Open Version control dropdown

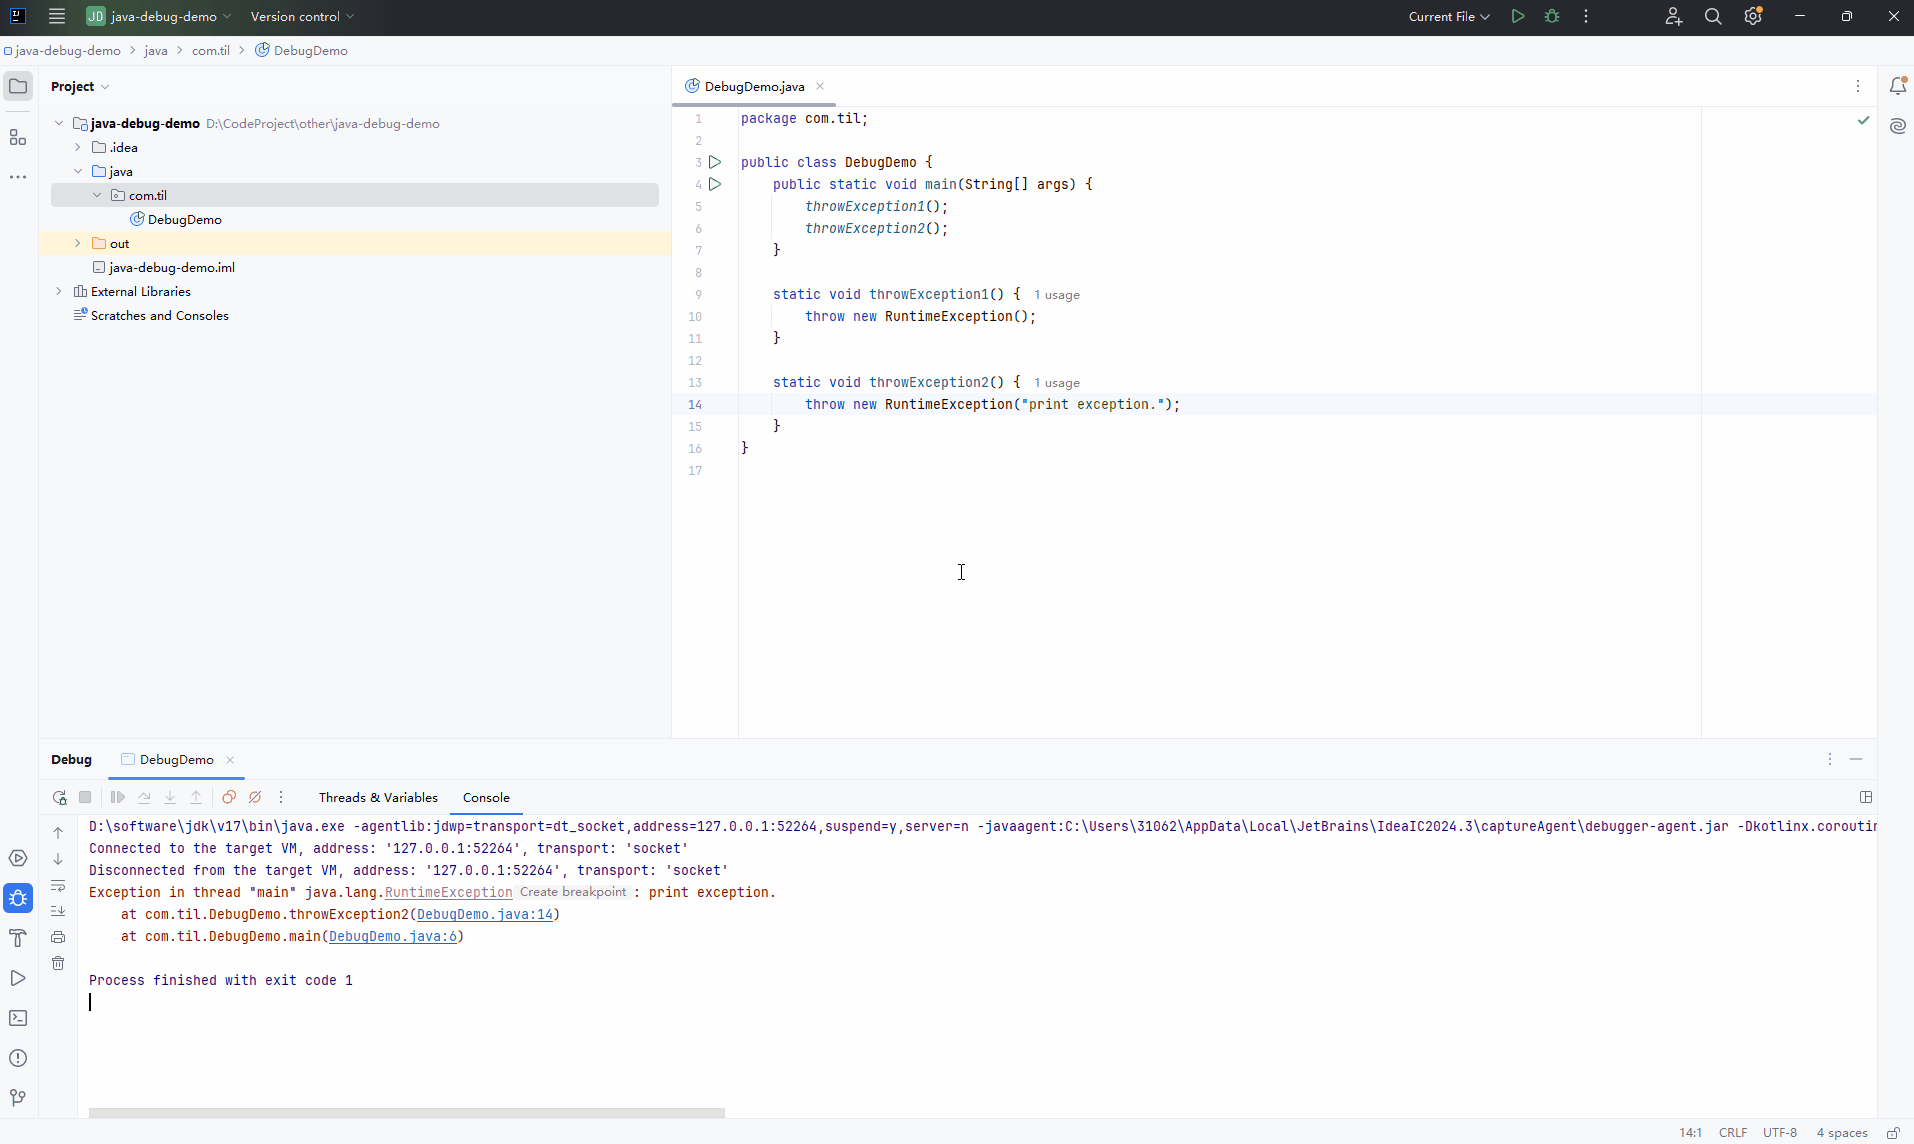point(302,17)
